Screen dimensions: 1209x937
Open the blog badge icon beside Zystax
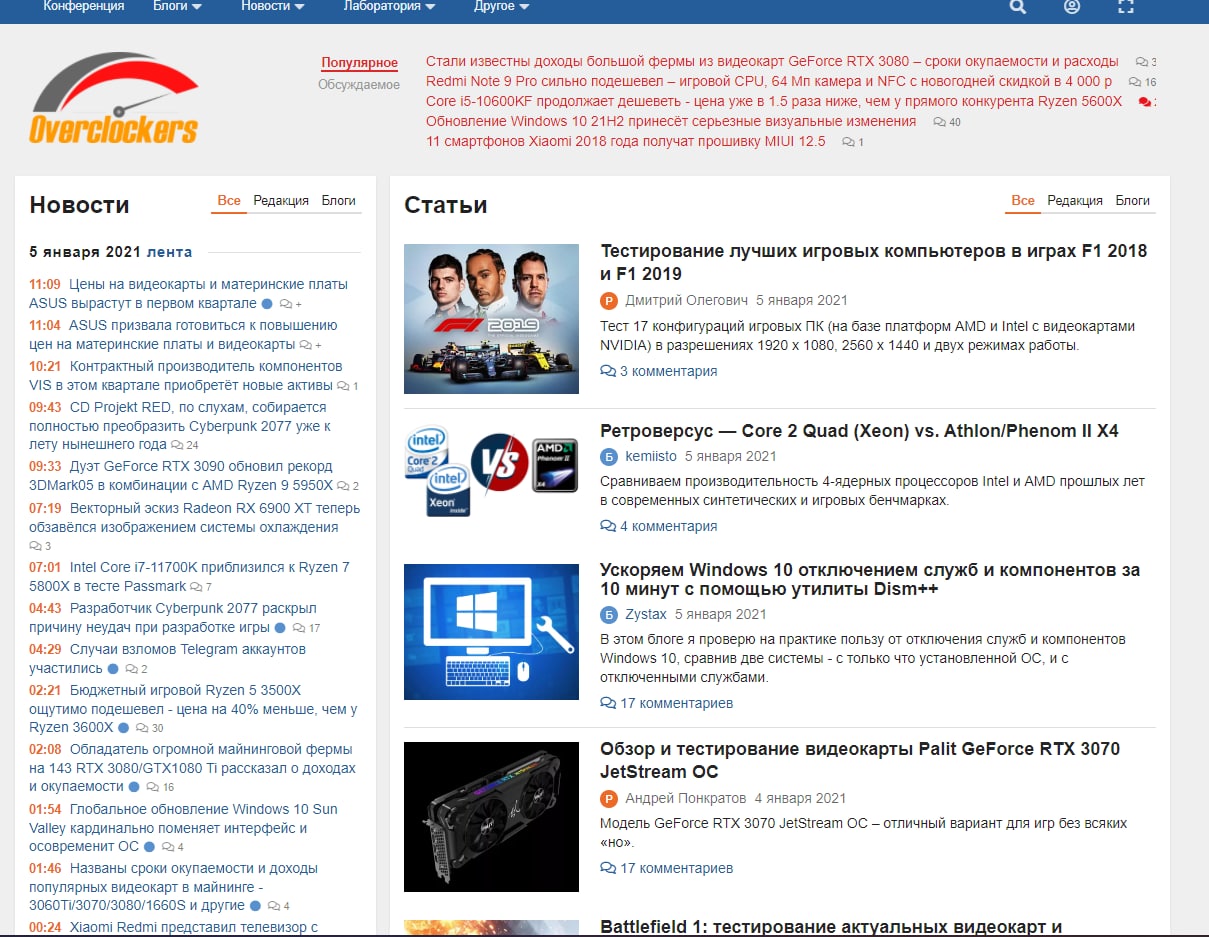(x=609, y=614)
